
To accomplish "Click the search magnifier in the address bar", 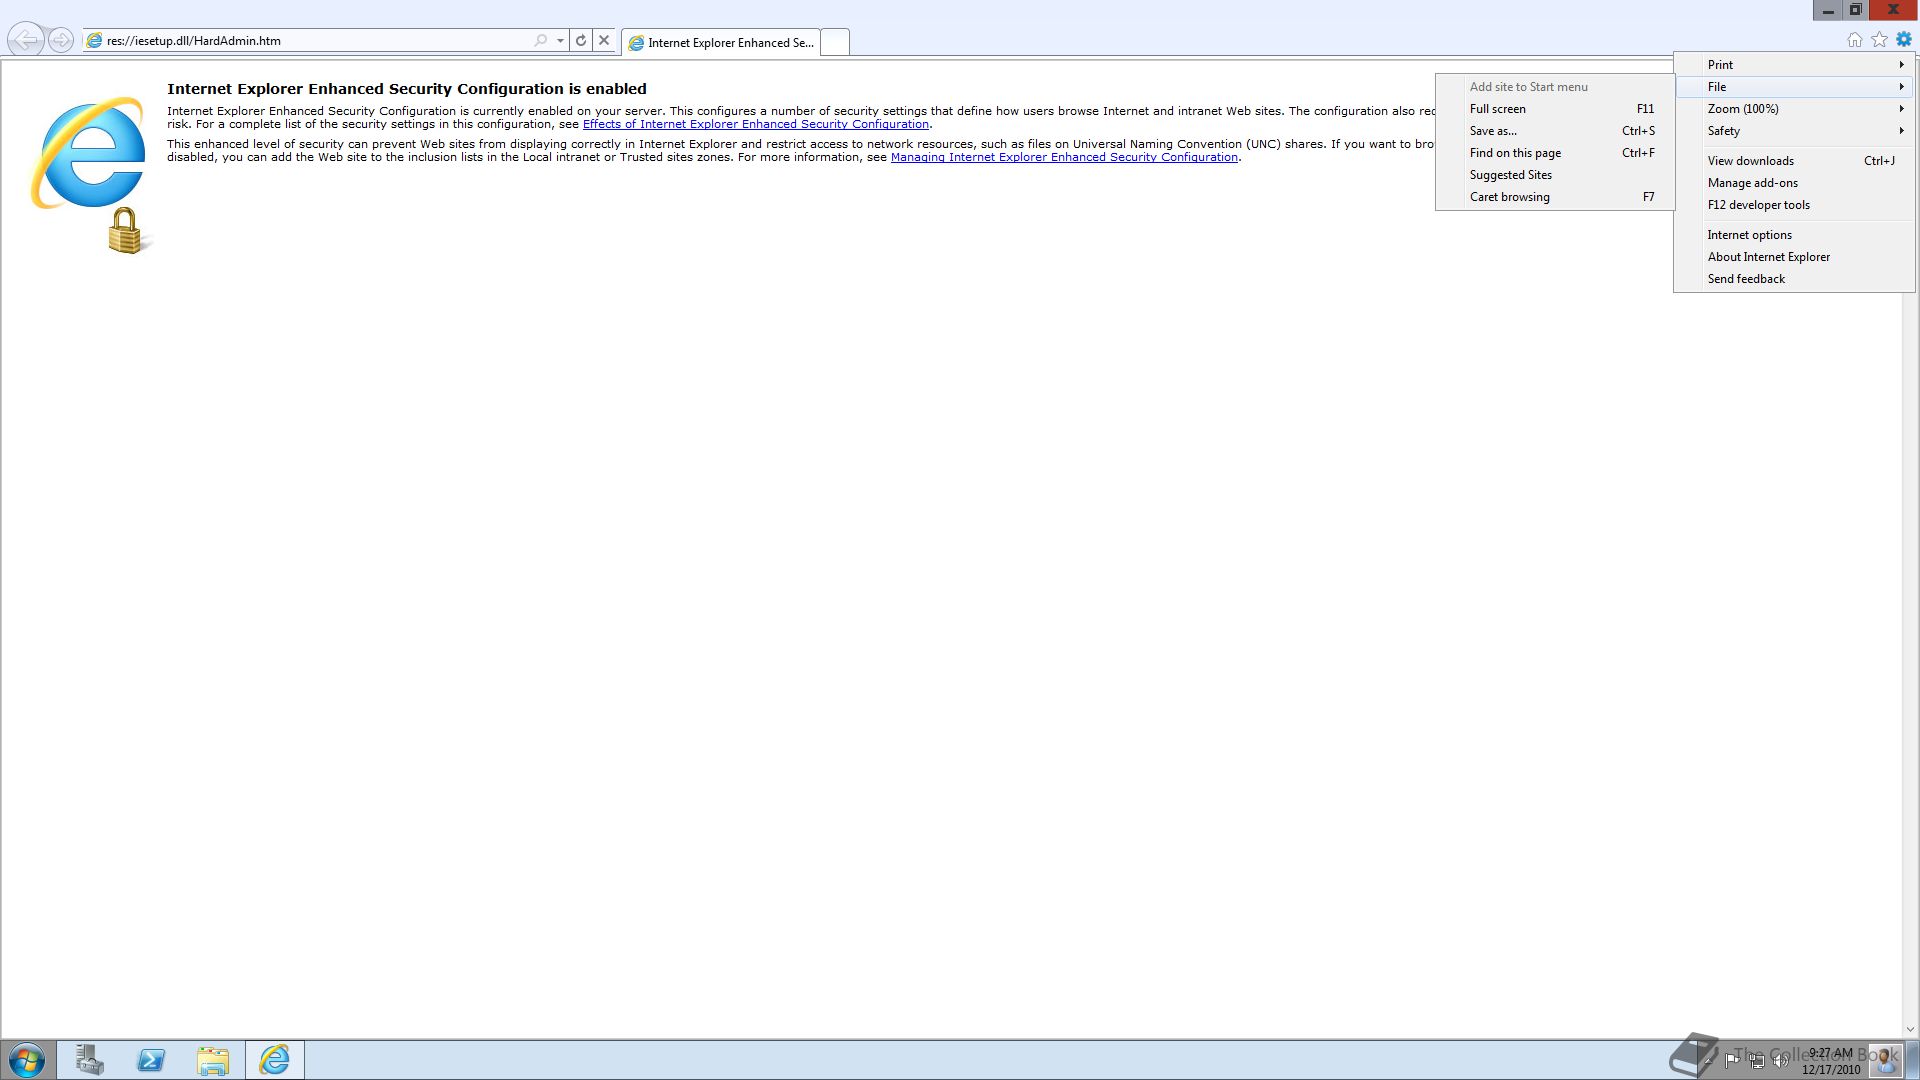I will click(541, 41).
